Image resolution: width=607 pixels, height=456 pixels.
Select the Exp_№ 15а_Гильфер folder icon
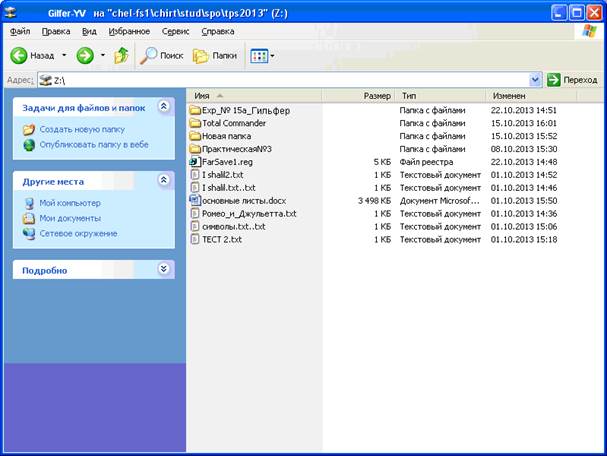(x=195, y=110)
